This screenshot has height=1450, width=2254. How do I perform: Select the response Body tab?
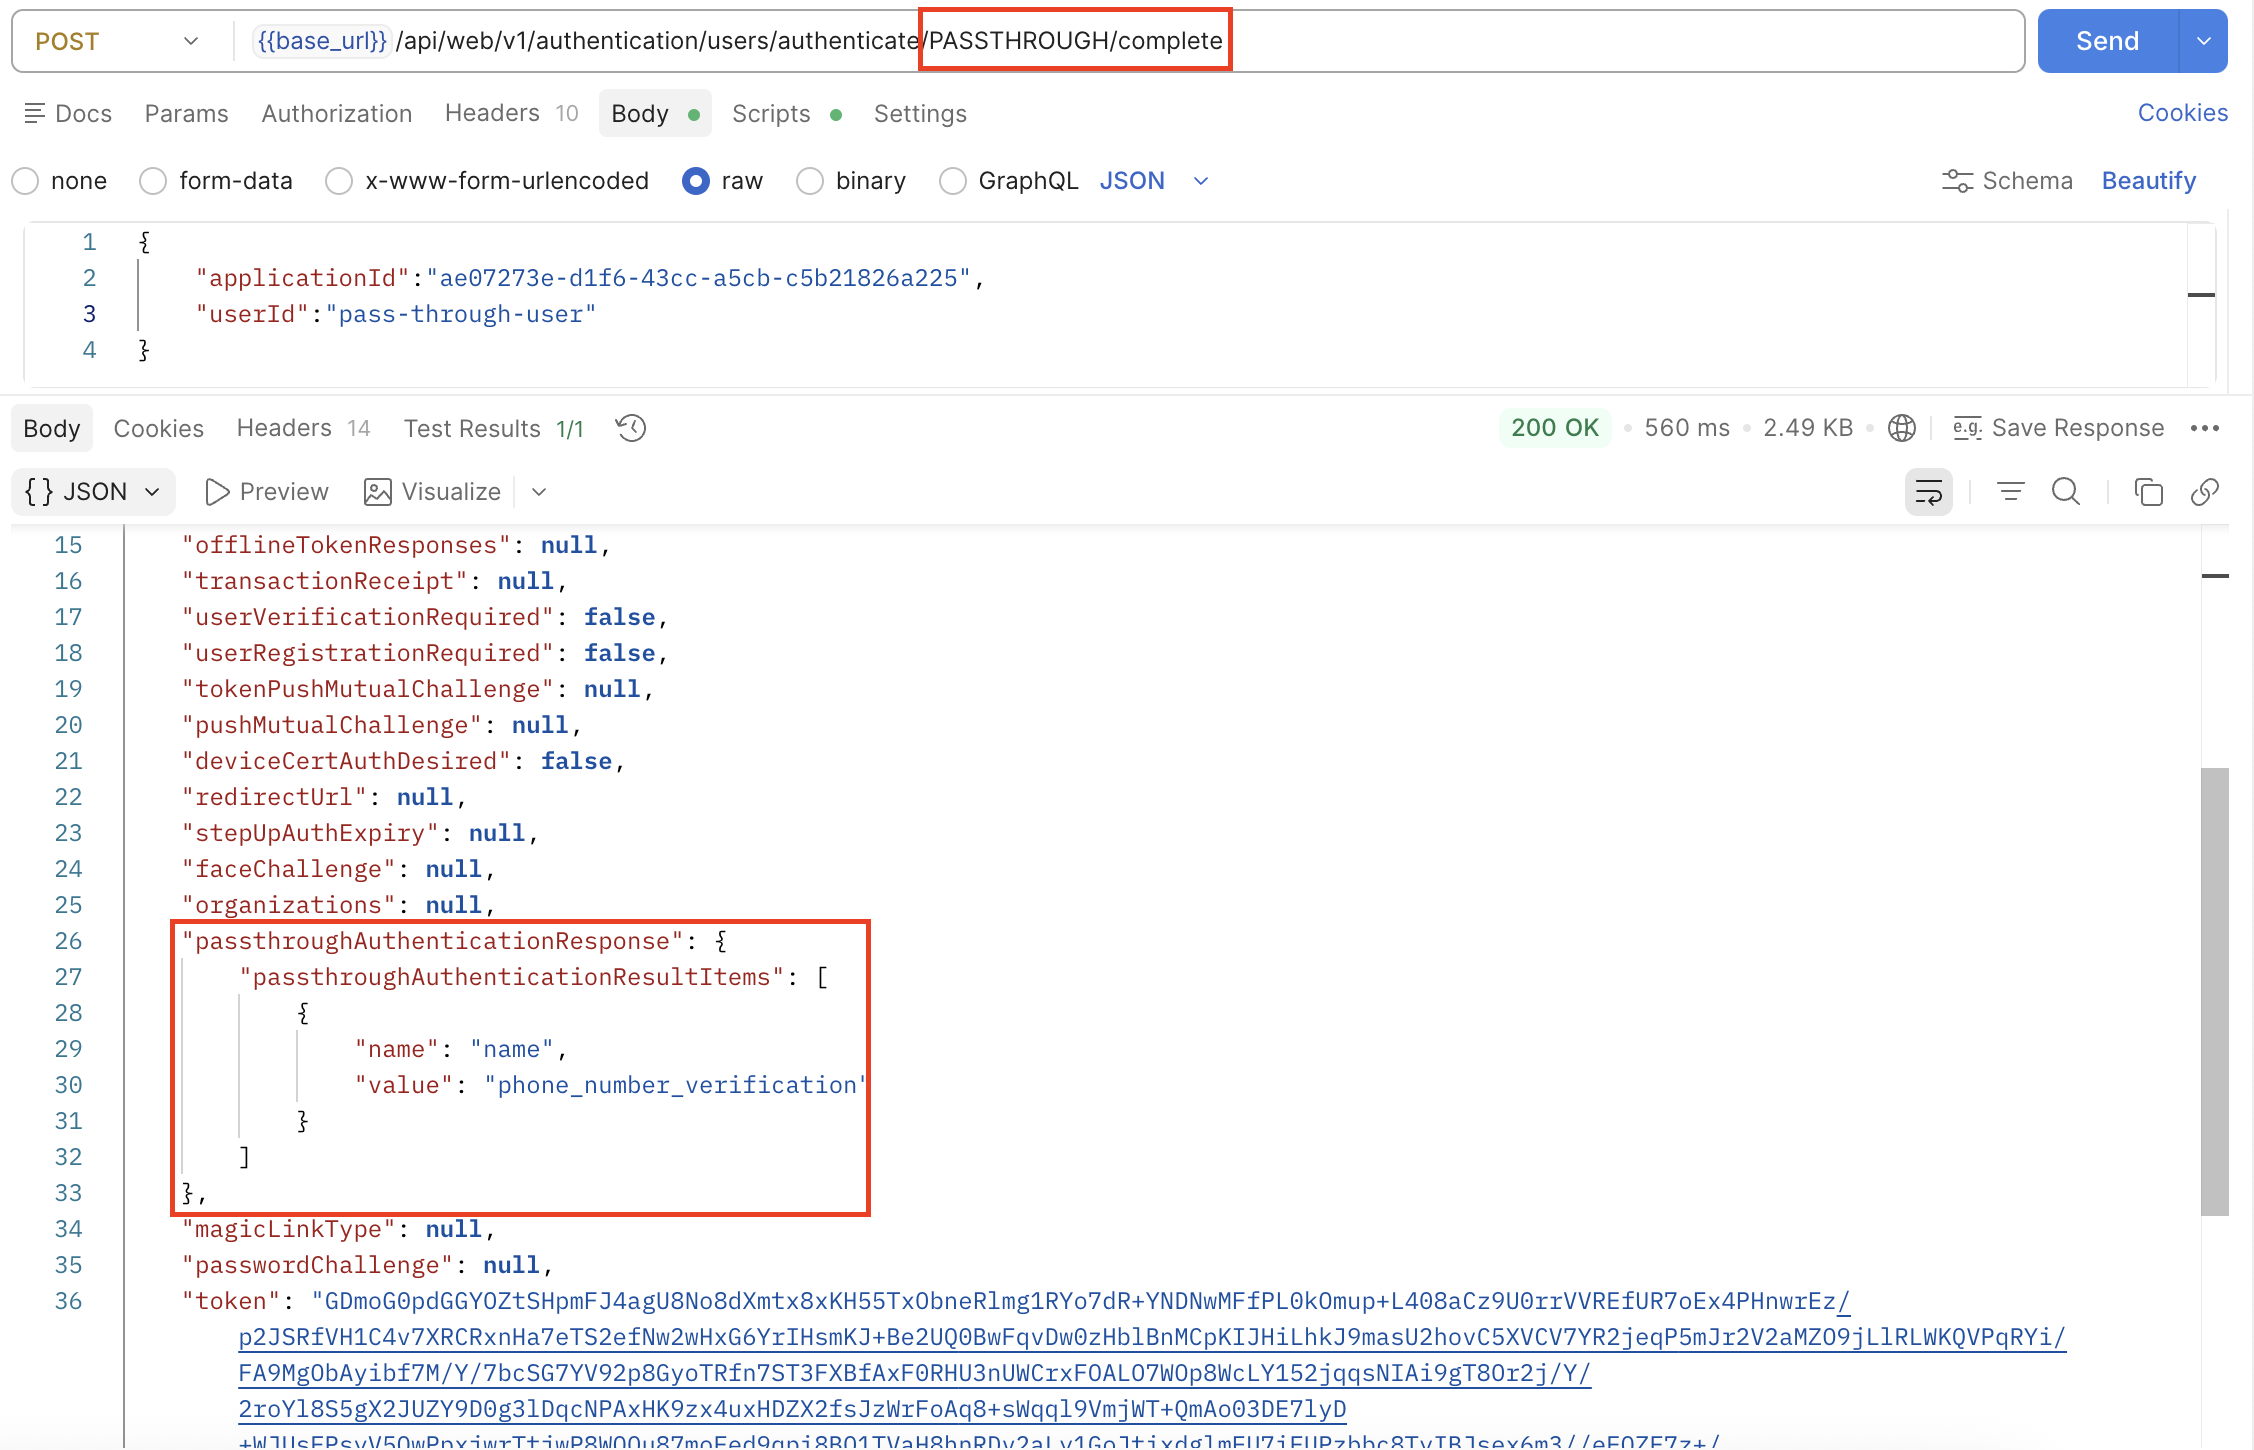[52, 428]
